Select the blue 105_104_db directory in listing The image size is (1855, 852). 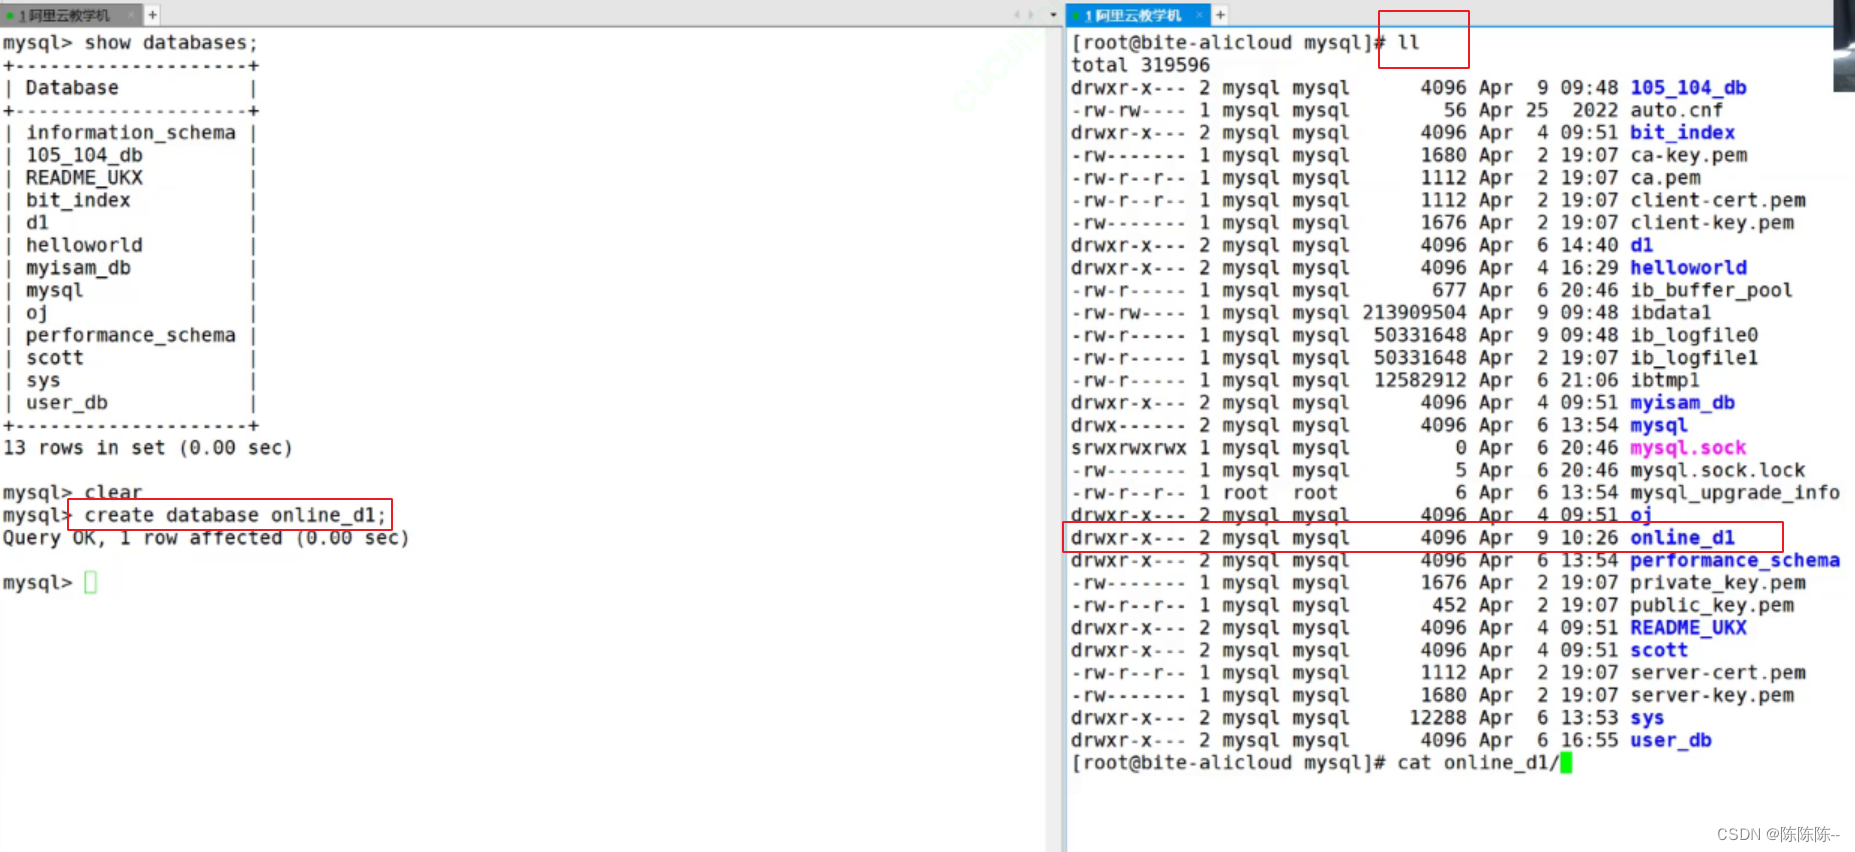tap(1689, 88)
